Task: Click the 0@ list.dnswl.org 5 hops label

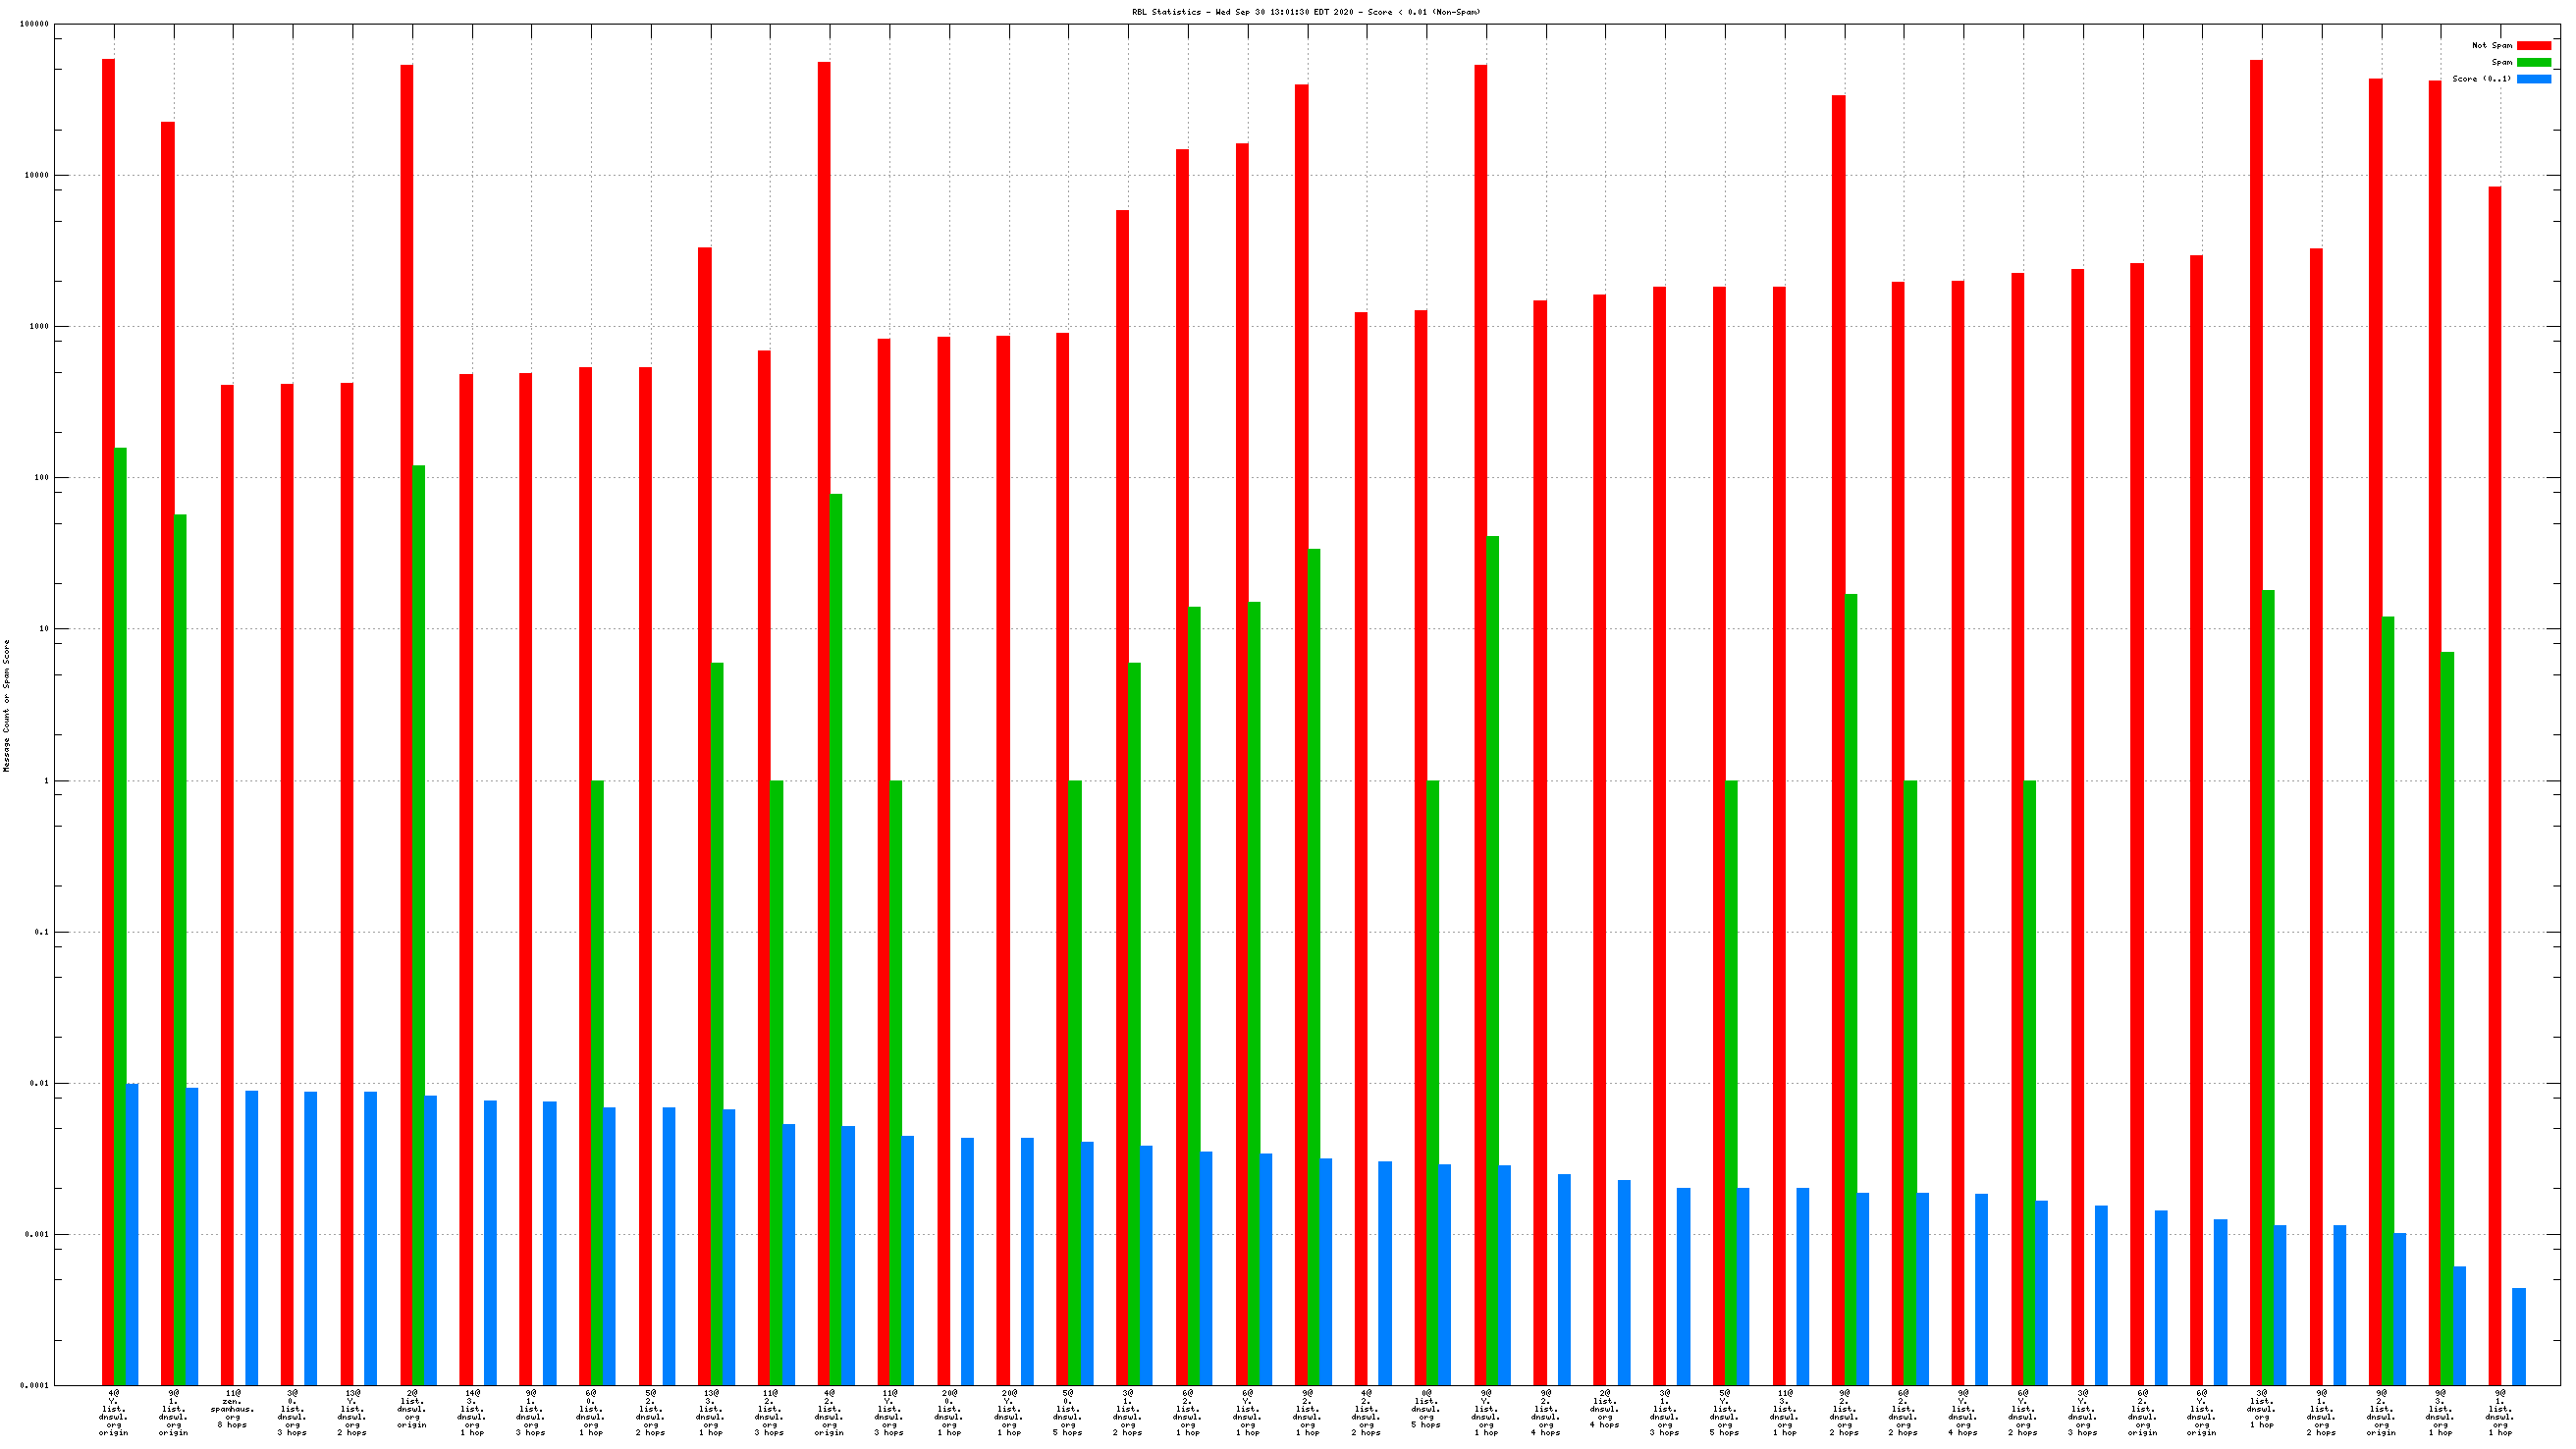Action: [x=1426, y=1408]
